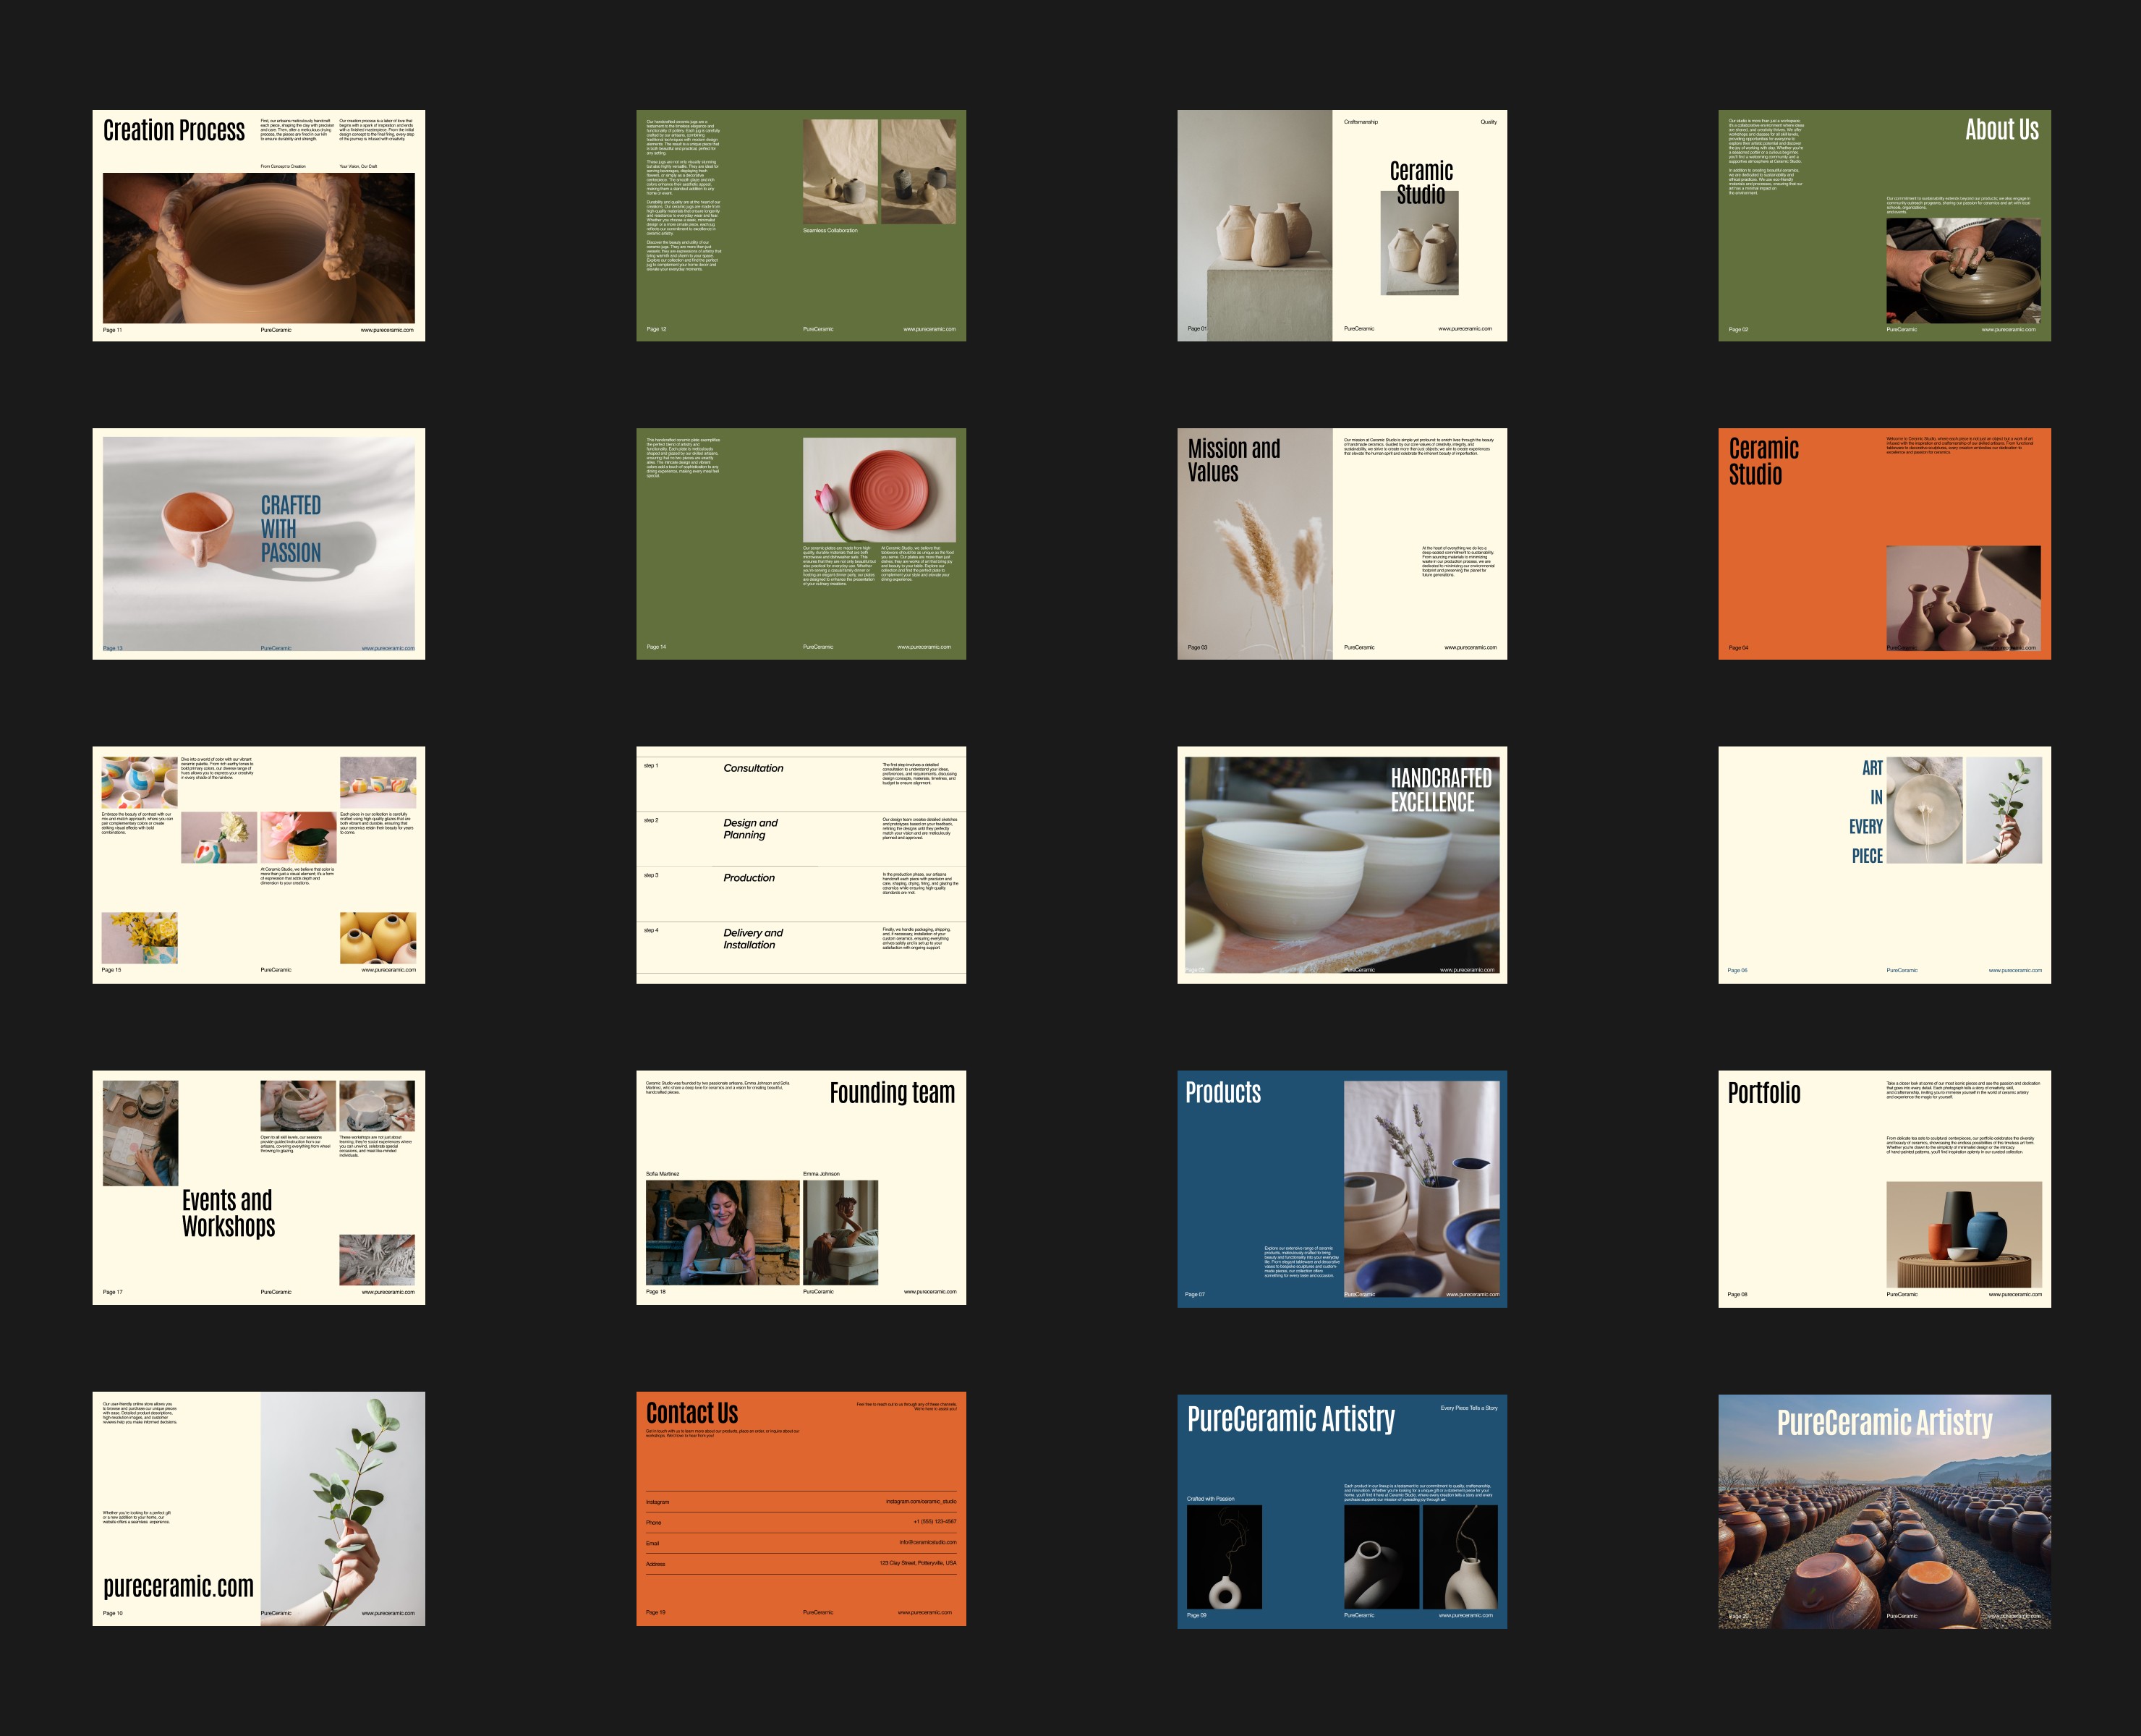
Task: Open the orange Ceramic Studio page
Action: click(1884, 543)
